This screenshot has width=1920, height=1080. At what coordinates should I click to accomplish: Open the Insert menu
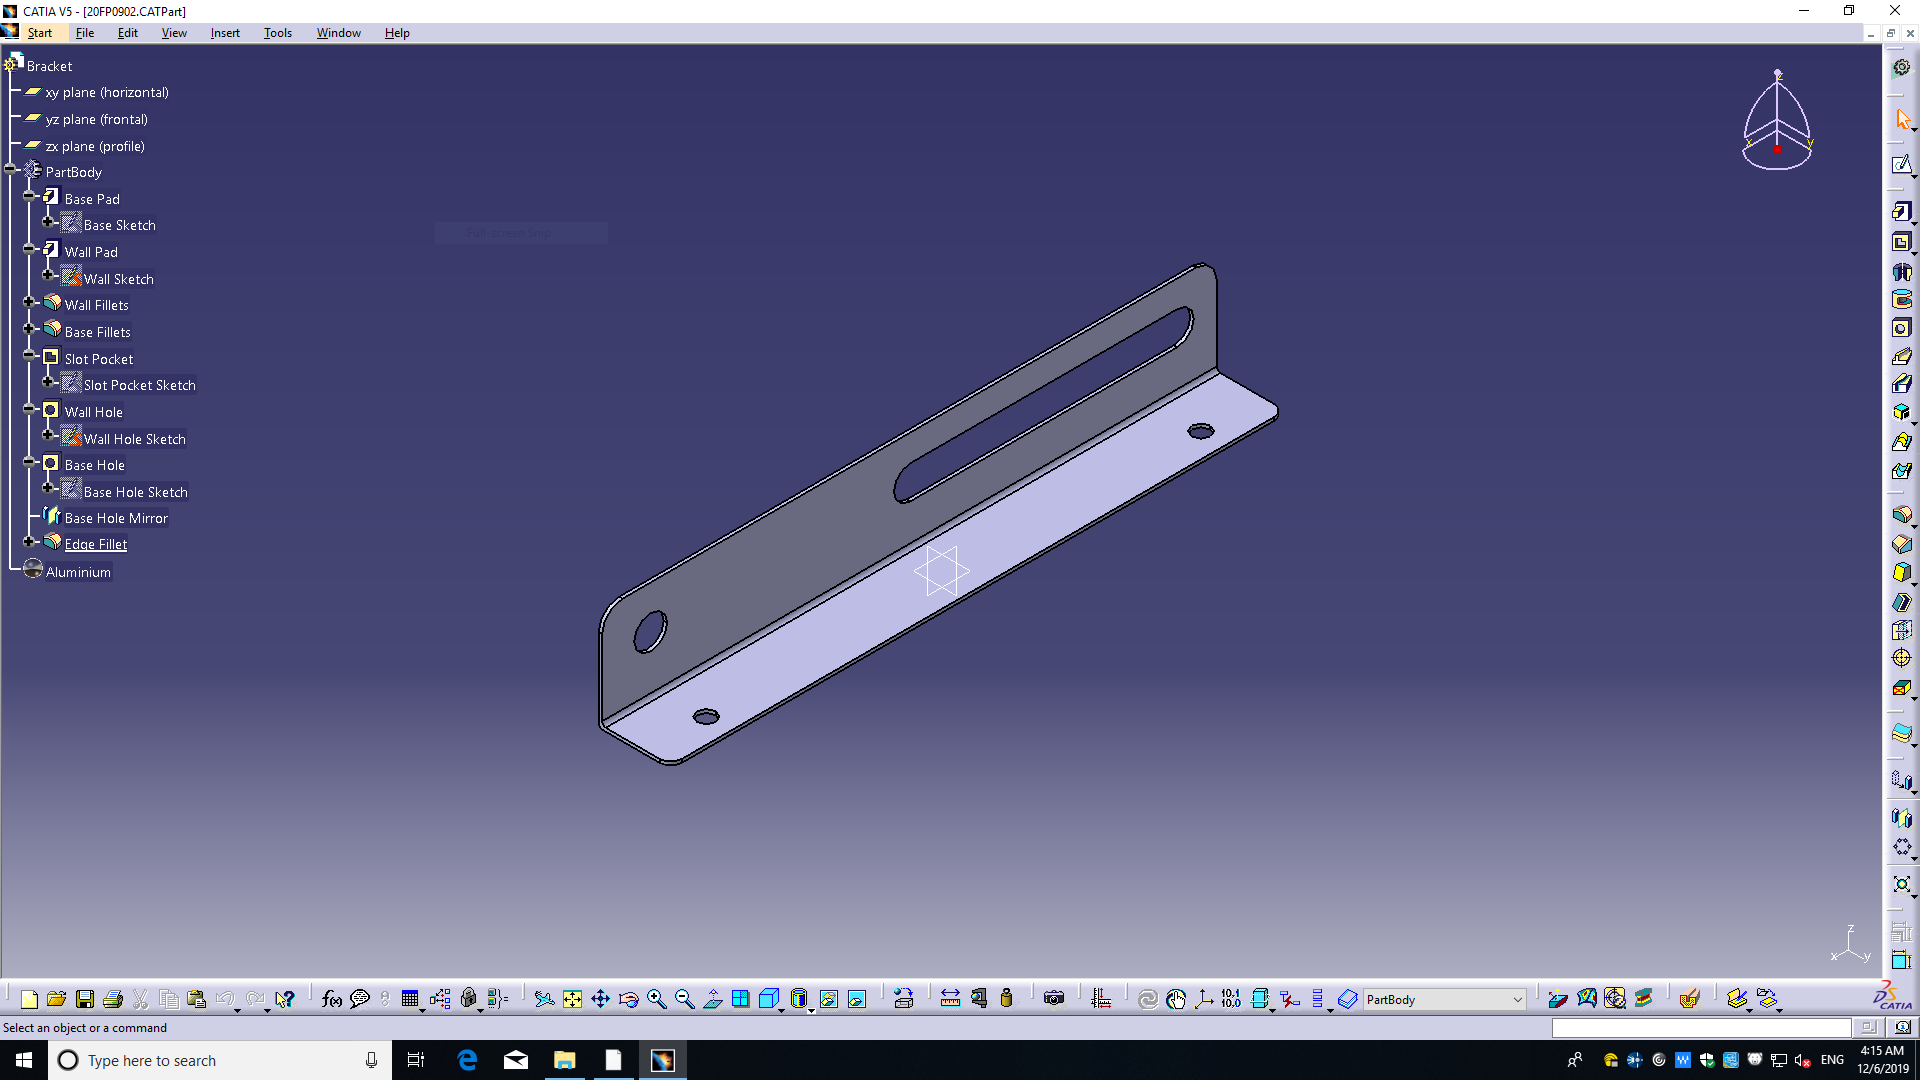(225, 33)
